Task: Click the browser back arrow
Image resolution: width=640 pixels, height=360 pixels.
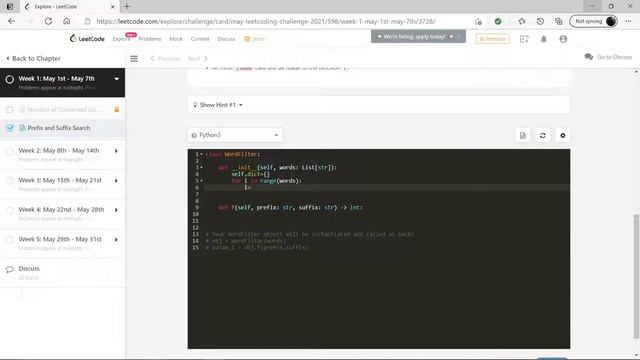Action: click(11, 21)
